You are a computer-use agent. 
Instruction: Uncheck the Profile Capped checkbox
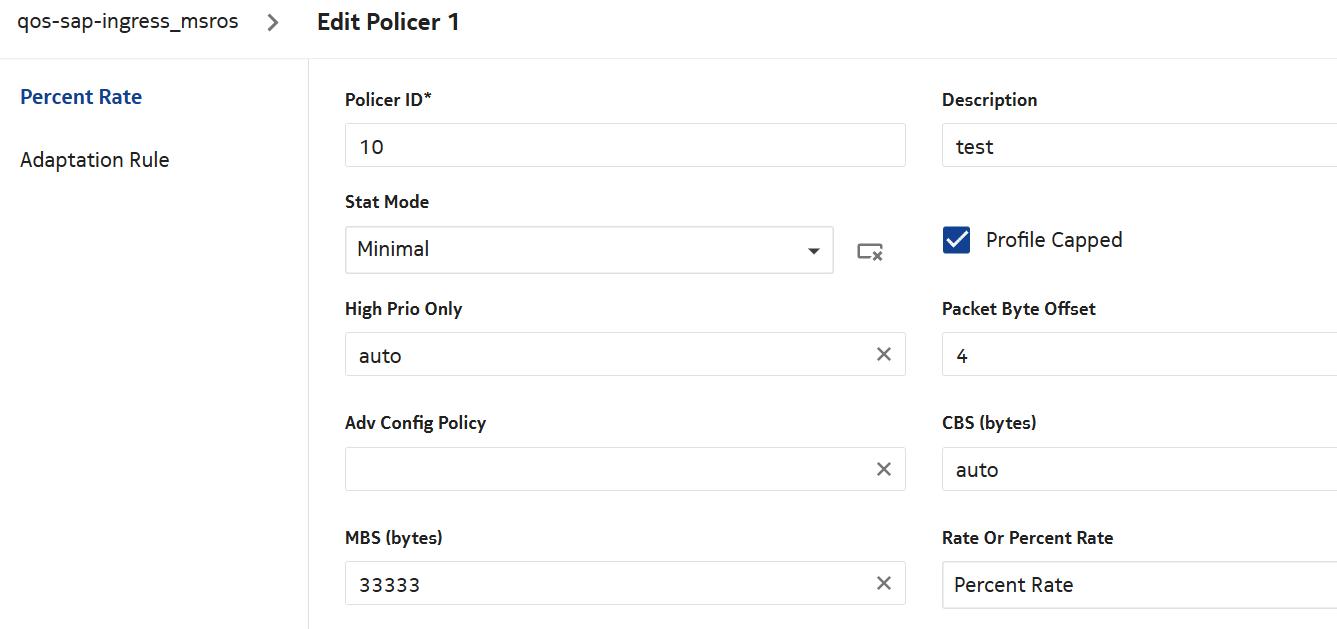pyautogui.click(x=957, y=240)
